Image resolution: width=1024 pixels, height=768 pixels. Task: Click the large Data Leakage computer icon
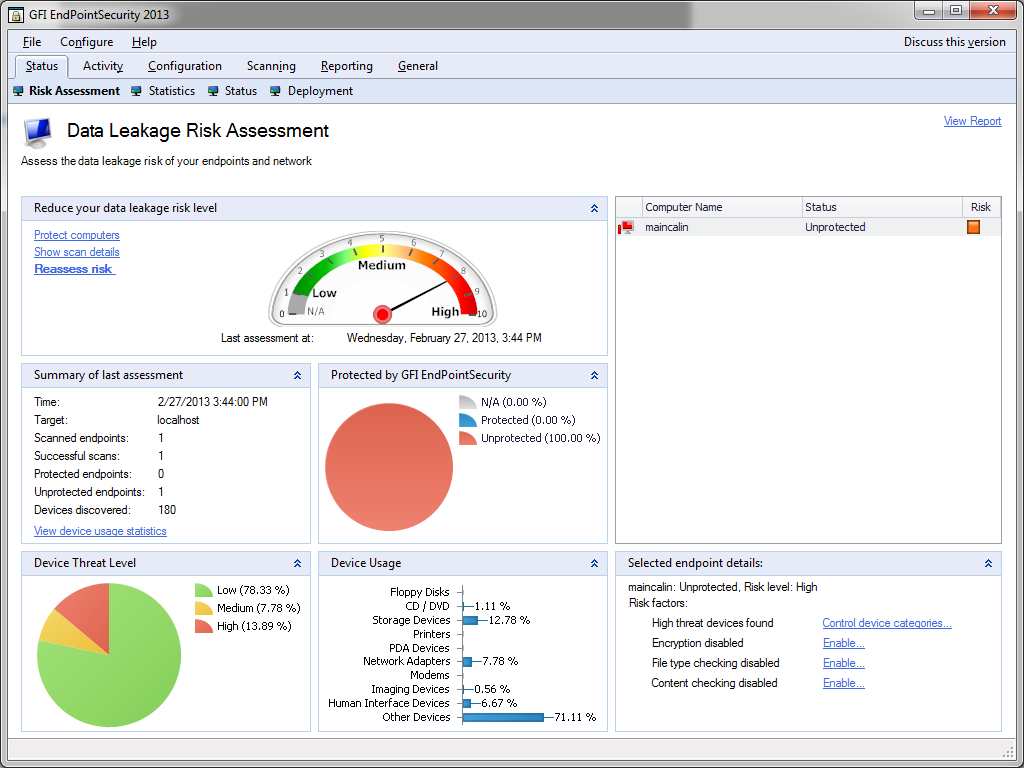pyautogui.click(x=39, y=133)
